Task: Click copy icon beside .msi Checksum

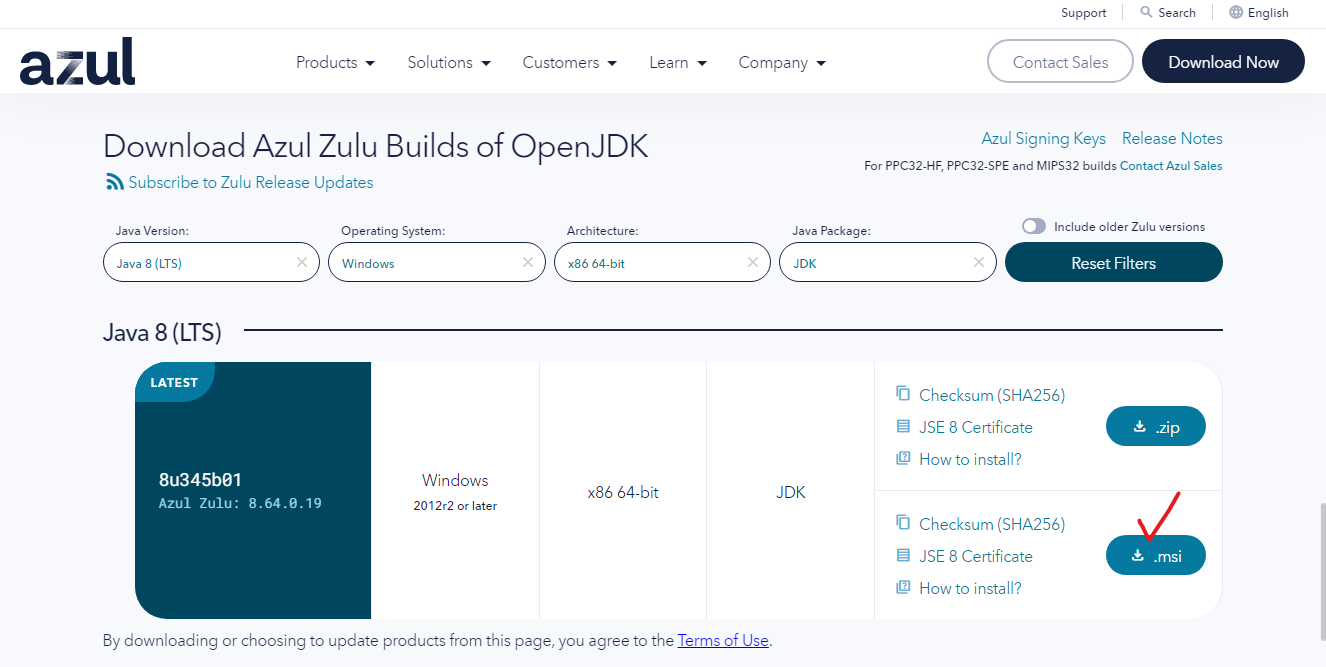Action: 903,523
